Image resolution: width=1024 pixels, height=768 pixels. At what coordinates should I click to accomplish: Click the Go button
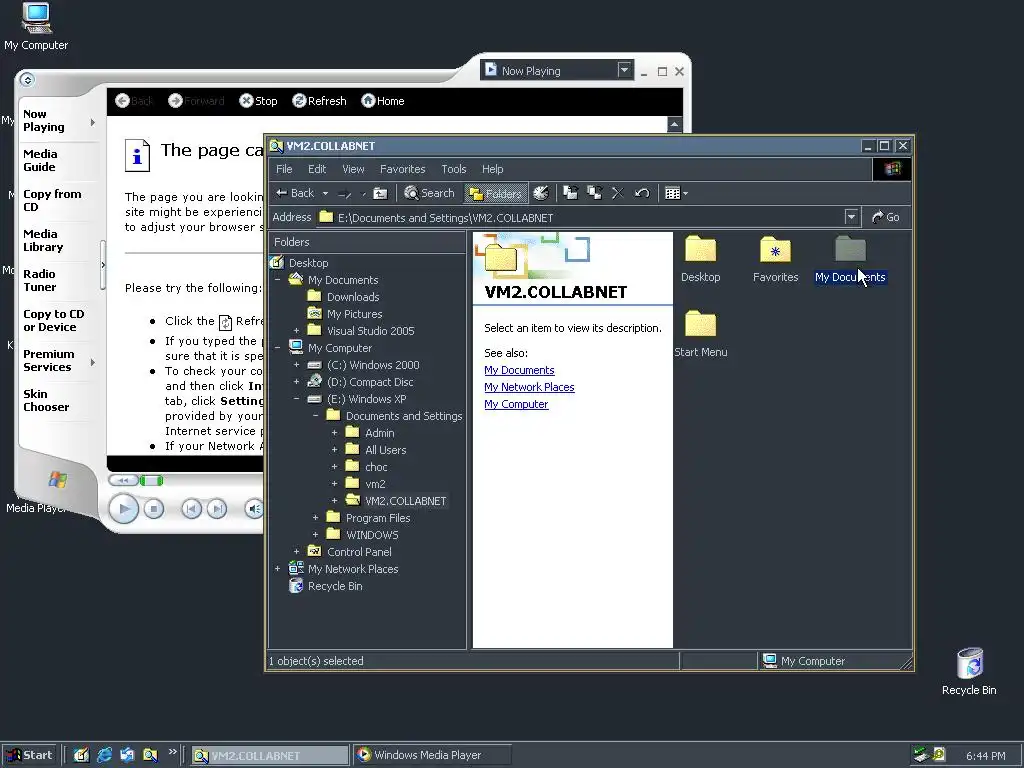[886, 217]
